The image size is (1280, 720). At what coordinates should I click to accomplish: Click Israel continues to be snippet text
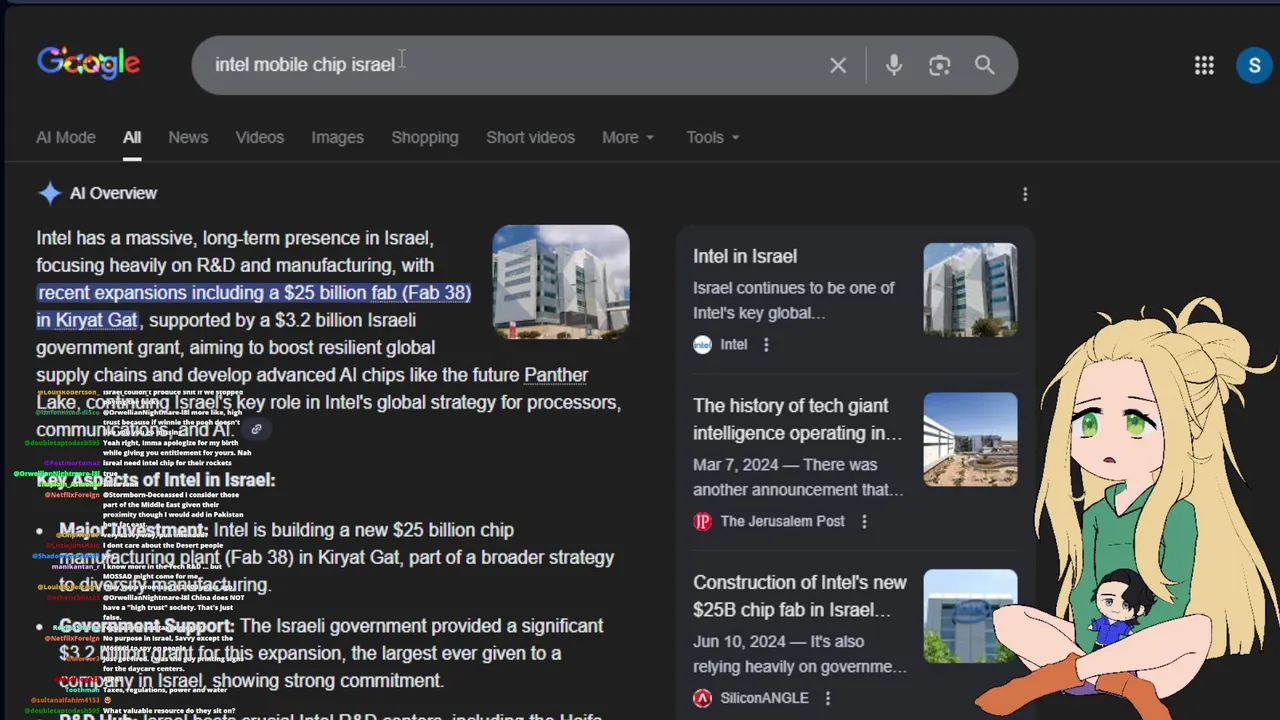pos(794,300)
